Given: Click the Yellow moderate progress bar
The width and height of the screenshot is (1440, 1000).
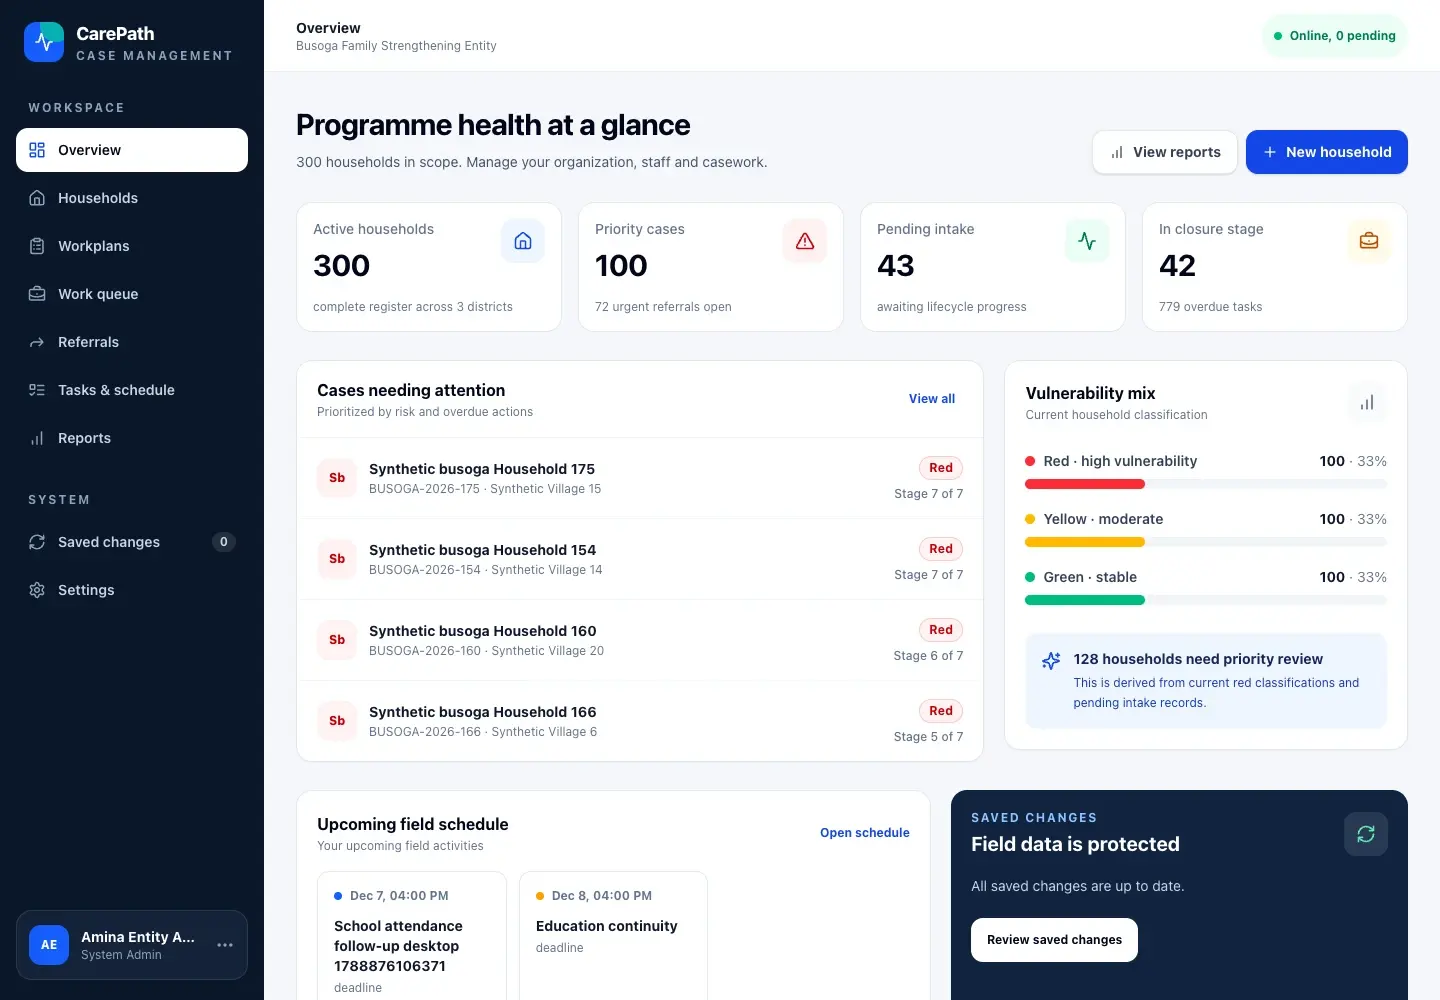Looking at the screenshot, I should coord(1206,542).
